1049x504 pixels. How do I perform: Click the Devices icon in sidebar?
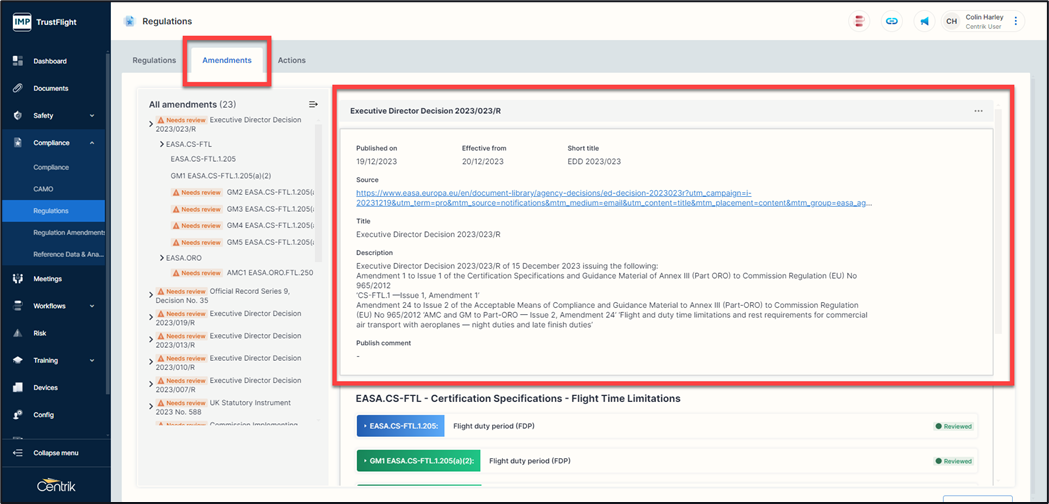pos(18,387)
